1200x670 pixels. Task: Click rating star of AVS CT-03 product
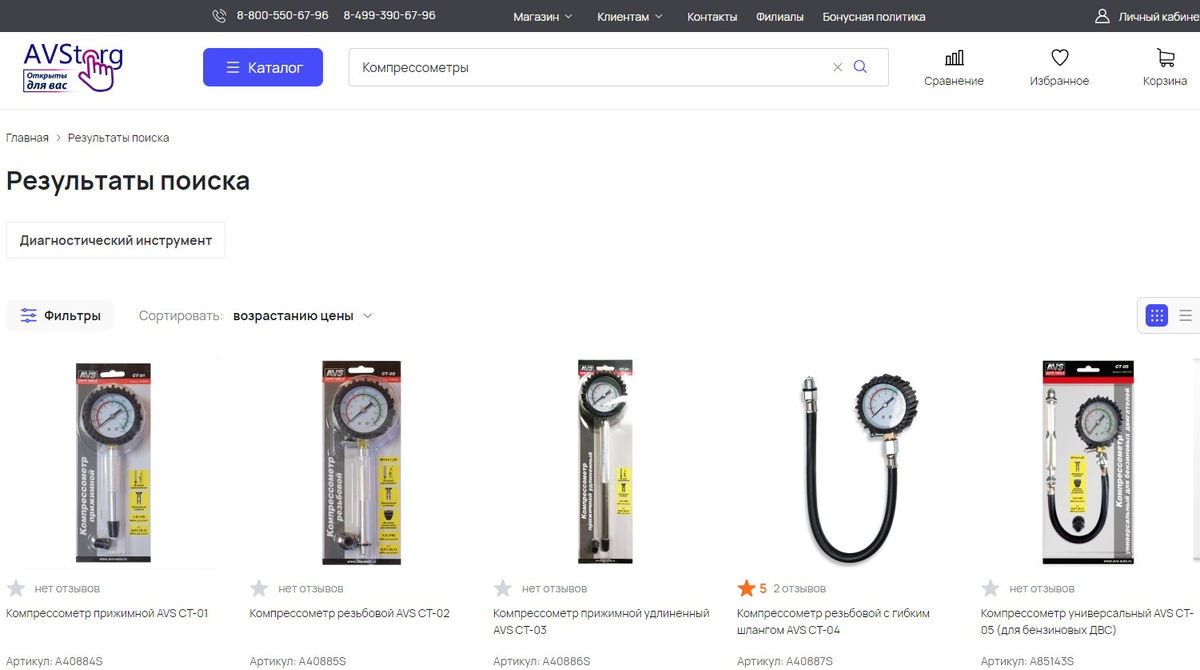pyautogui.click(x=503, y=588)
